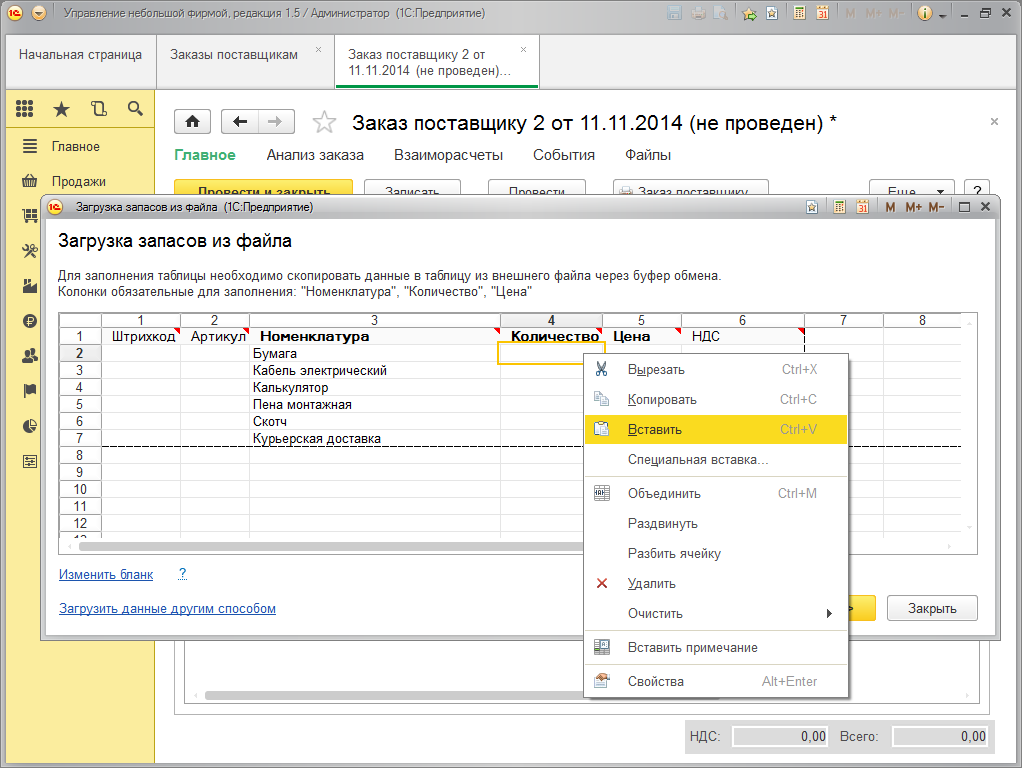The width and height of the screenshot is (1022, 768).
Task: Click the Закрыть button in the dialog
Action: coord(932,608)
